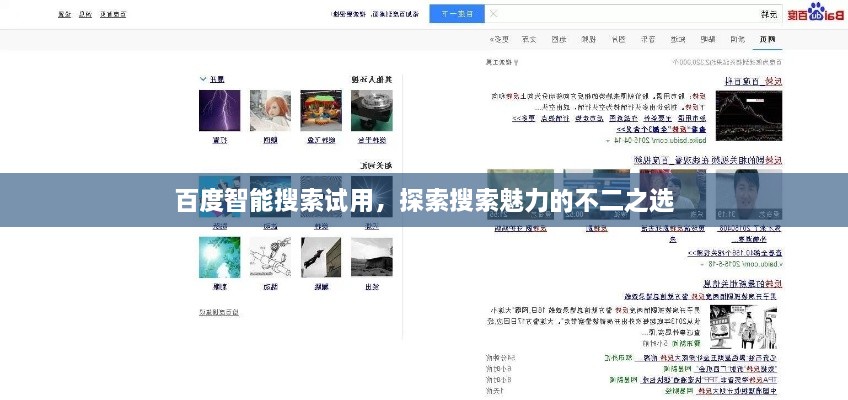The image size is (848, 400).
Task: Open the stock chart thumbnail
Action: [748, 116]
